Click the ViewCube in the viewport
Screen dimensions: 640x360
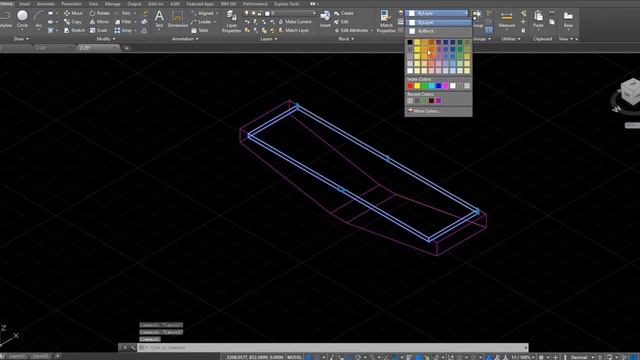coord(630,92)
